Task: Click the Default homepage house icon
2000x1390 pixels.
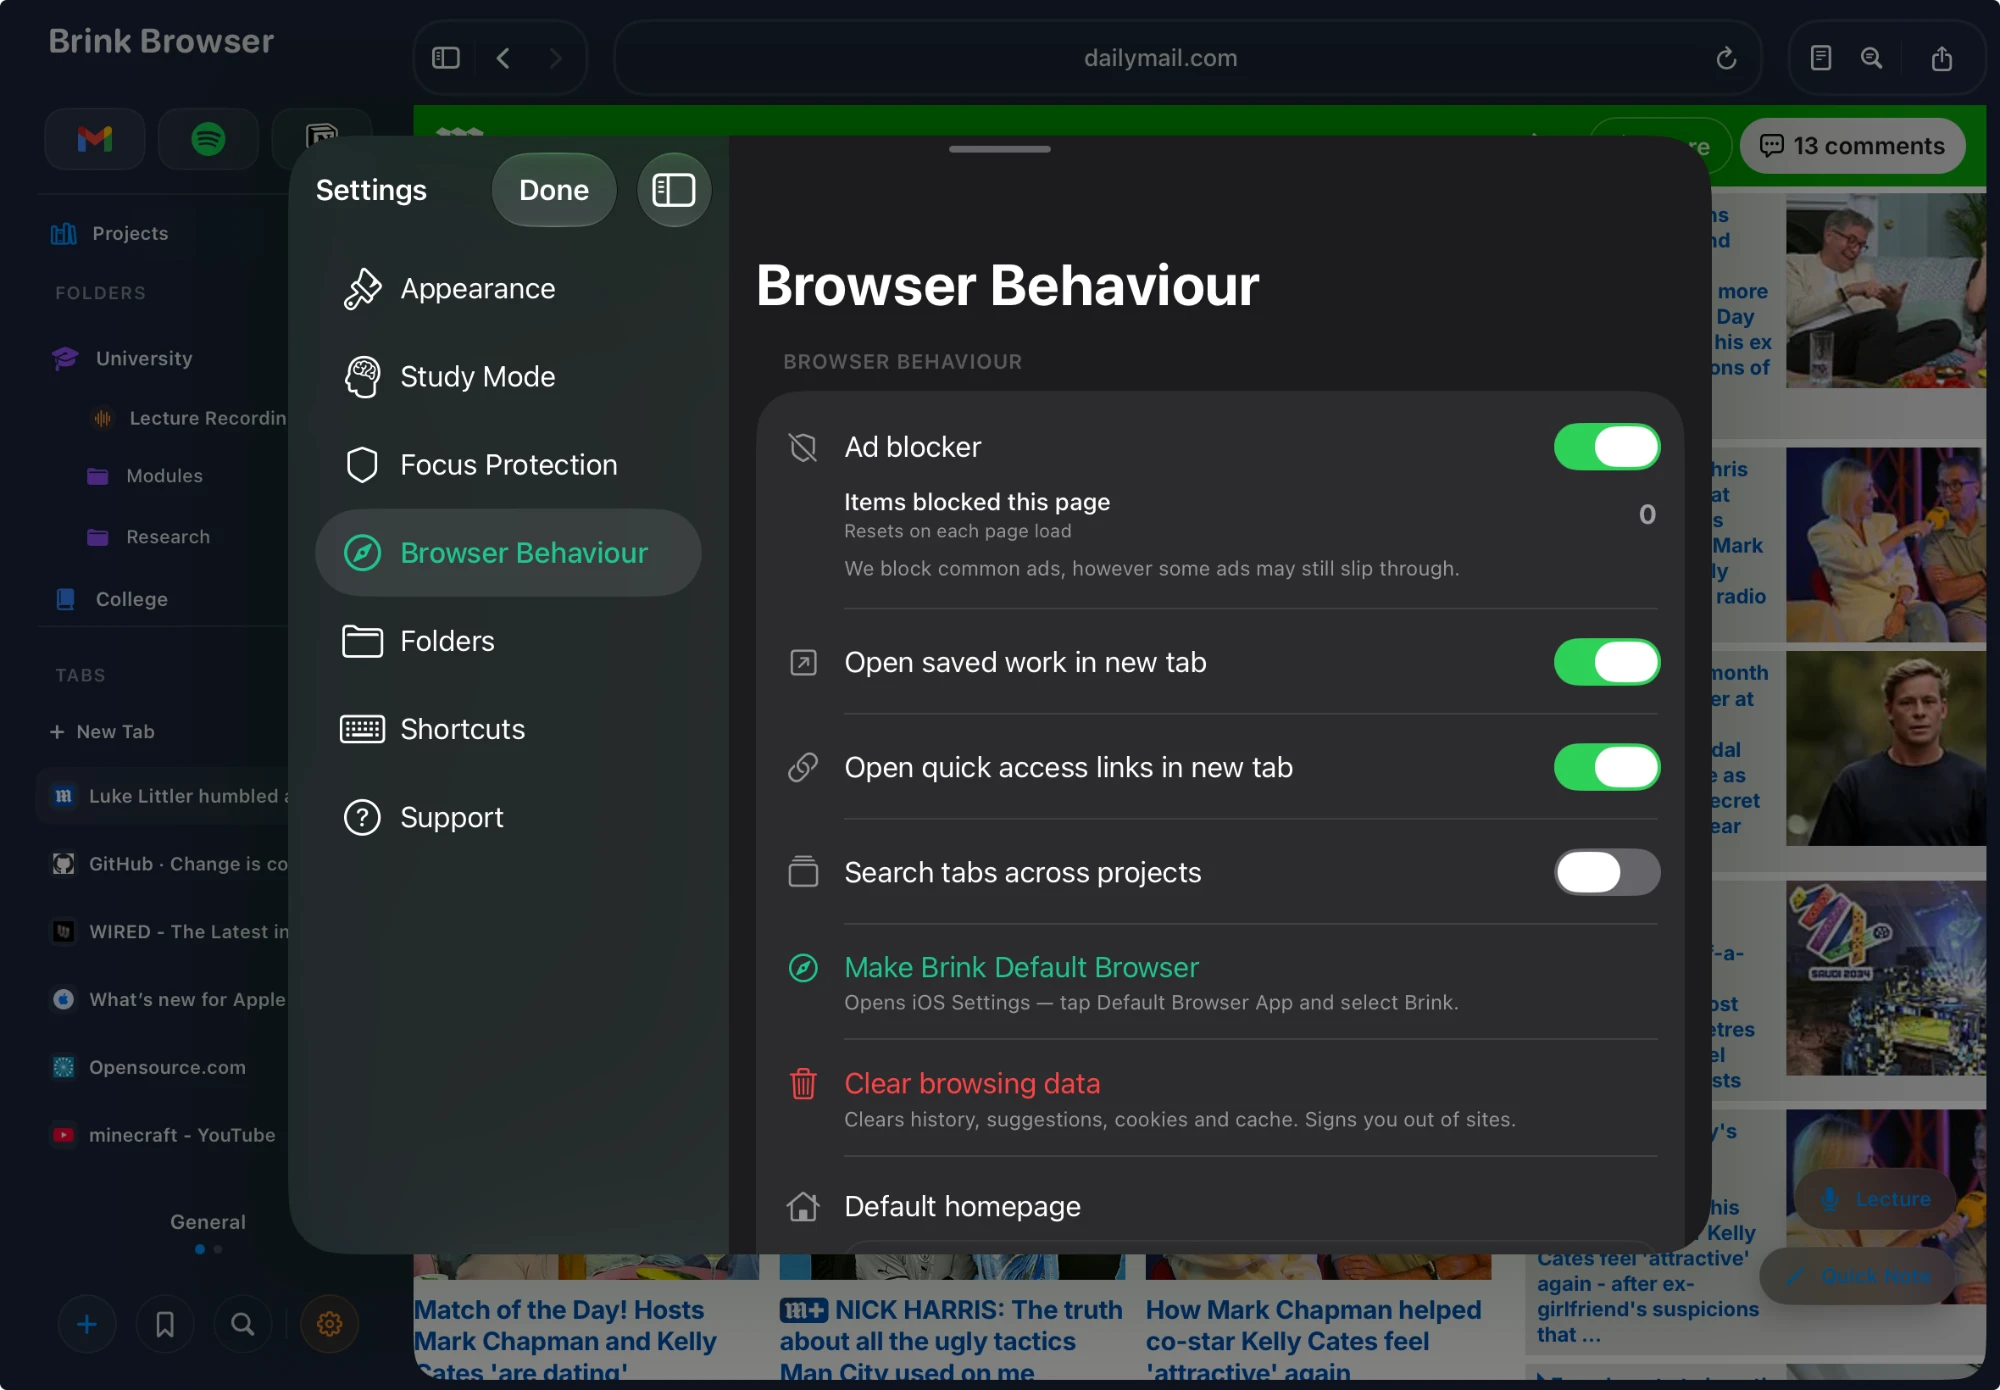Action: point(803,1206)
